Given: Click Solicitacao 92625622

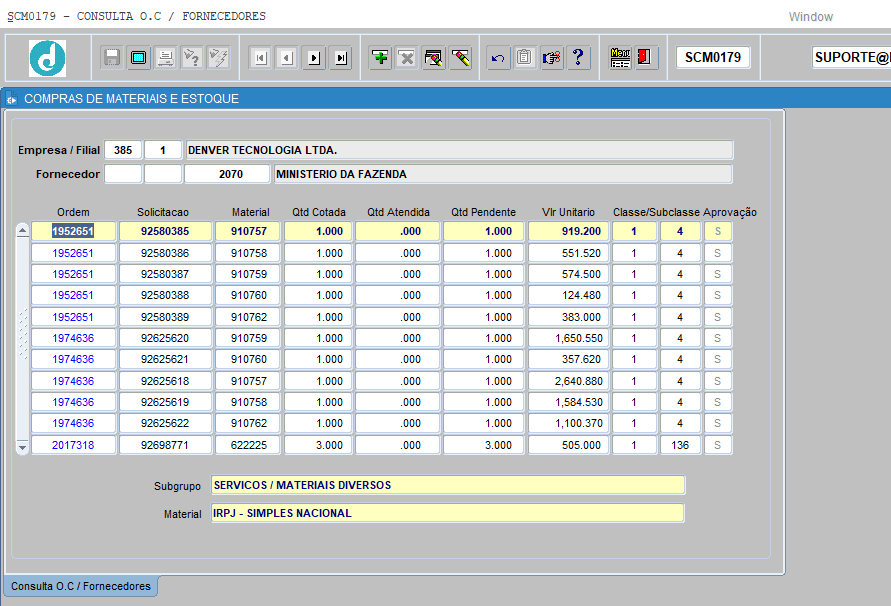Looking at the screenshot, I should [165, 423].
